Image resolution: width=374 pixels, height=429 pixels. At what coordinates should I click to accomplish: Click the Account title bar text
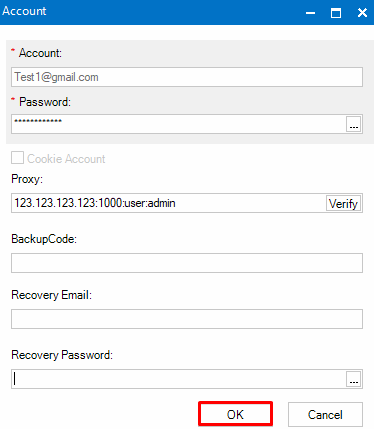pyautogui.click(x=24, y=11)
